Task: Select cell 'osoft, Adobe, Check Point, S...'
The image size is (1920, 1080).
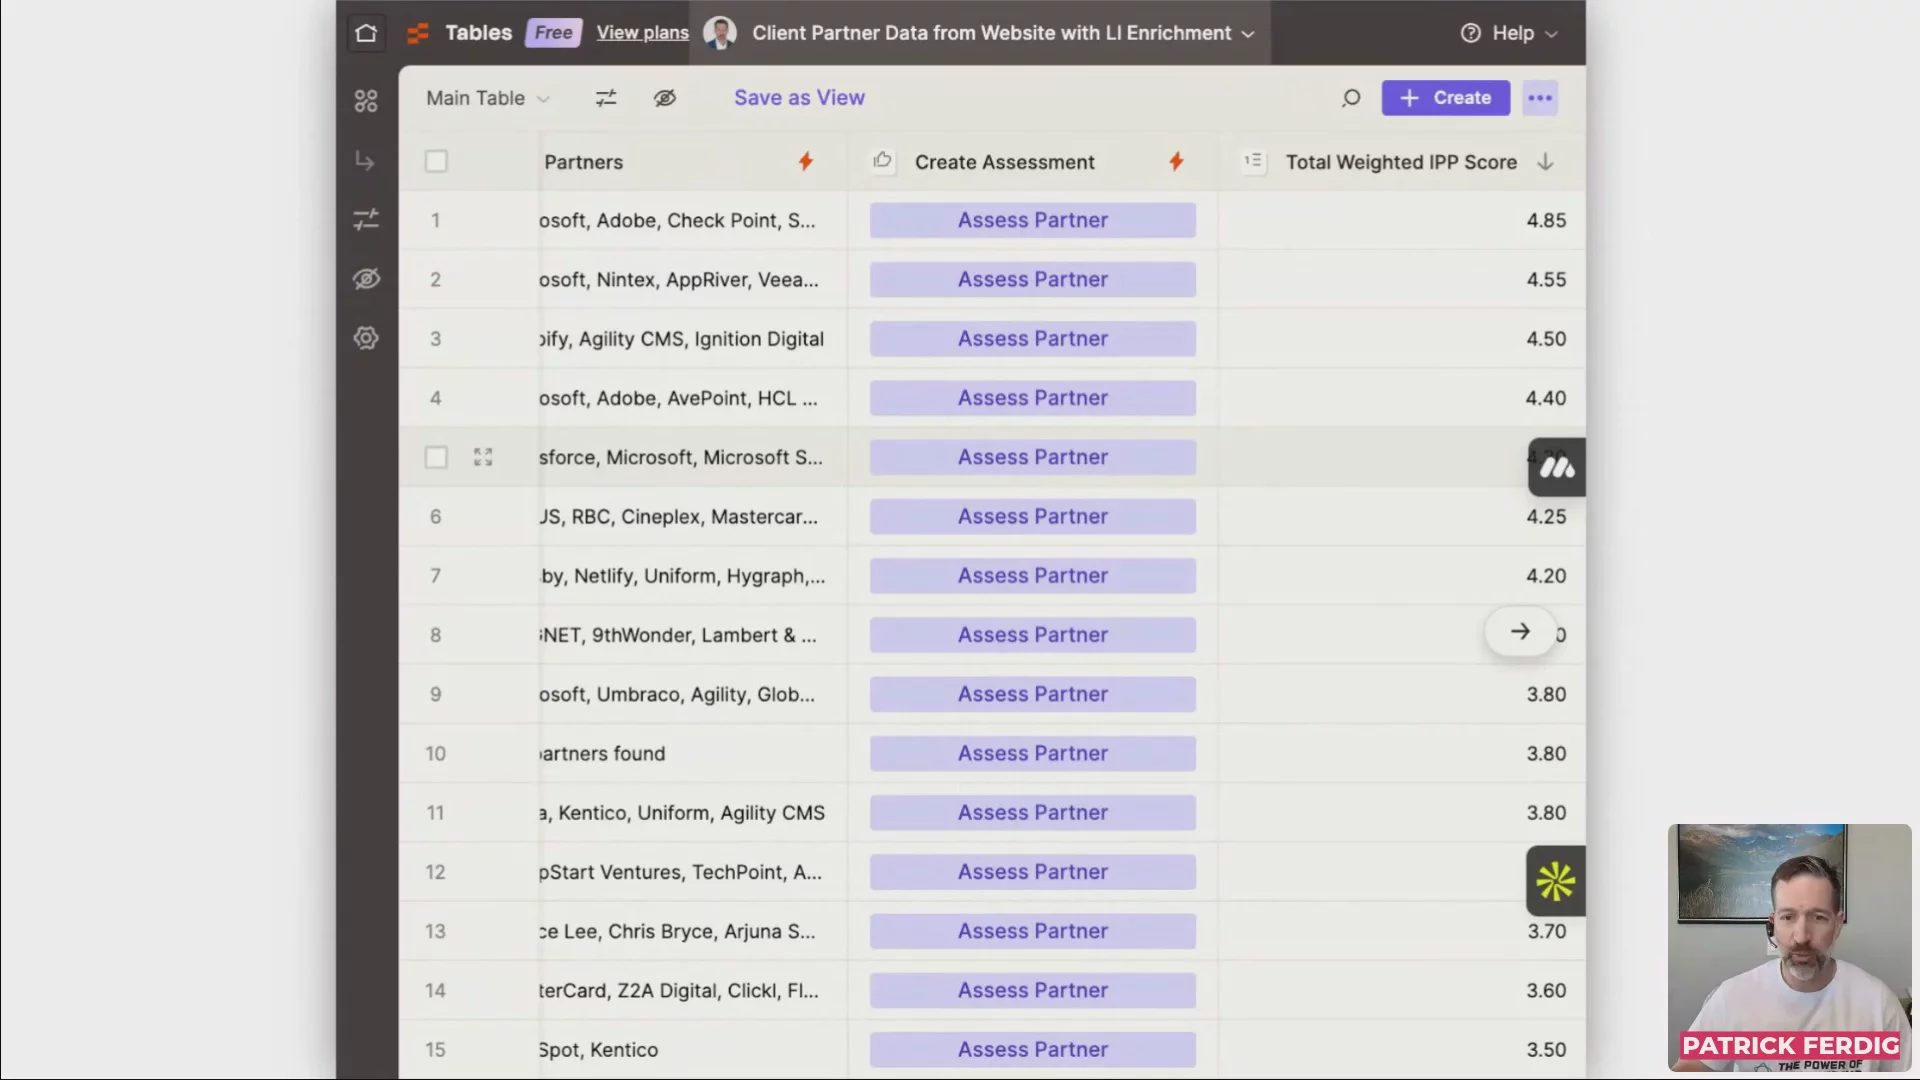Action: [692, 220]
